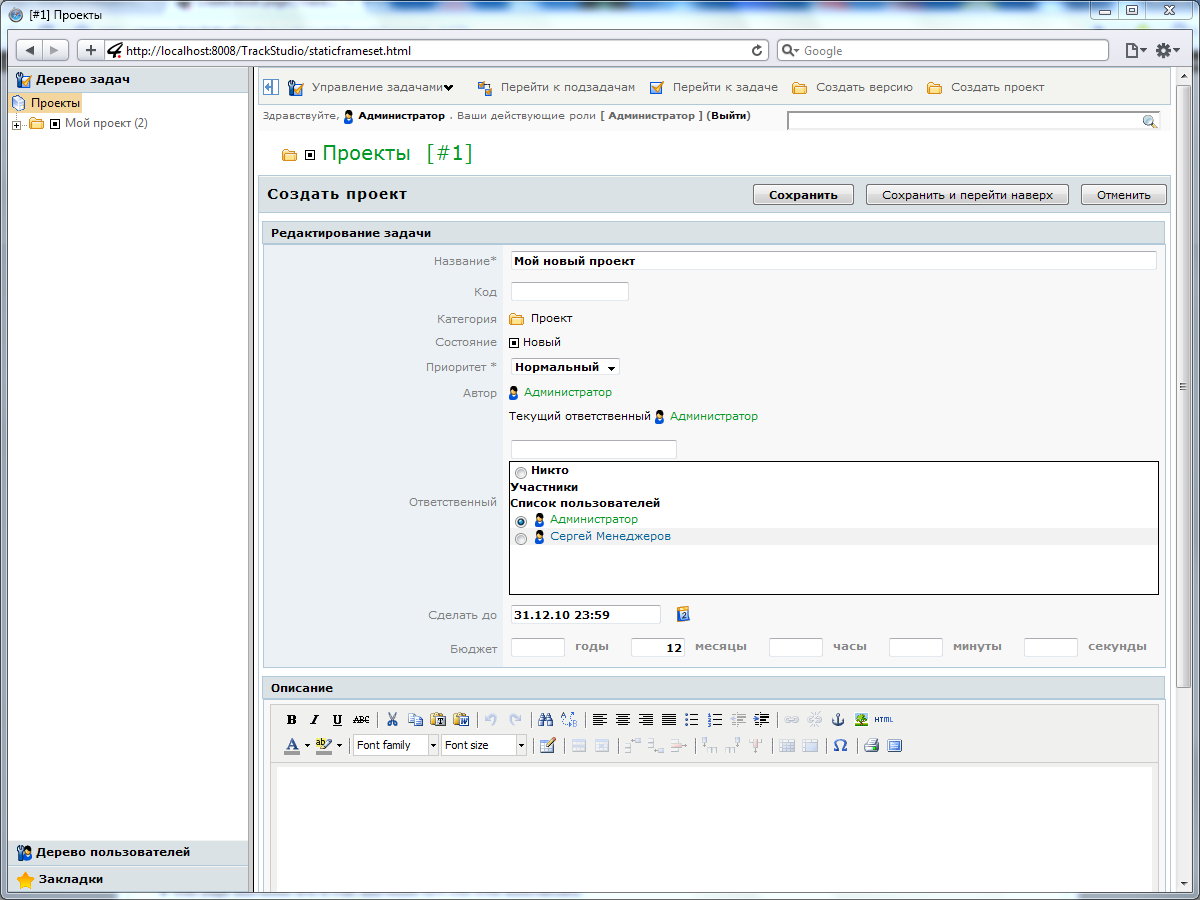
Task: Select 'Администратор' radio in user list
Action: pos(521,521)
